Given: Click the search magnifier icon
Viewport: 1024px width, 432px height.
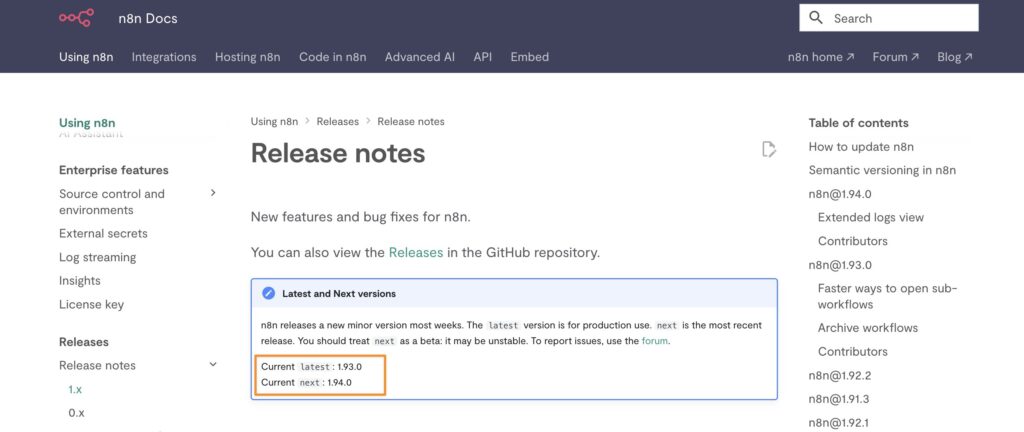Looking at the screenshot, I should [816, 18].
